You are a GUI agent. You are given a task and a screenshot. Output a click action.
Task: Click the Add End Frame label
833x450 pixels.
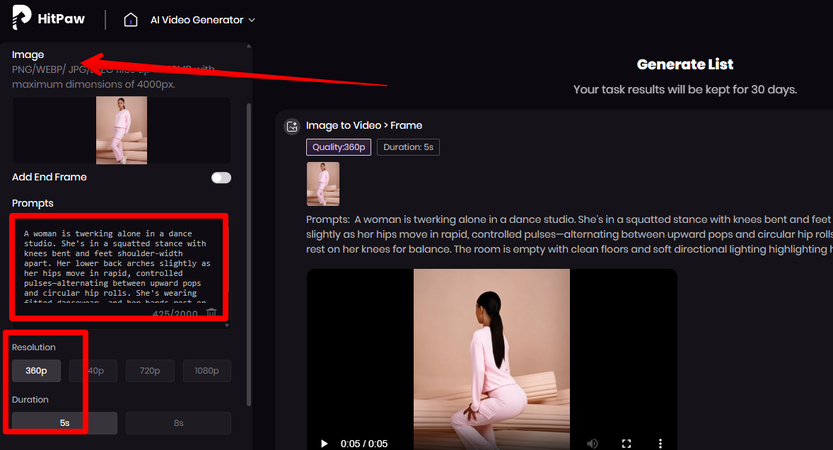(49, 177)
